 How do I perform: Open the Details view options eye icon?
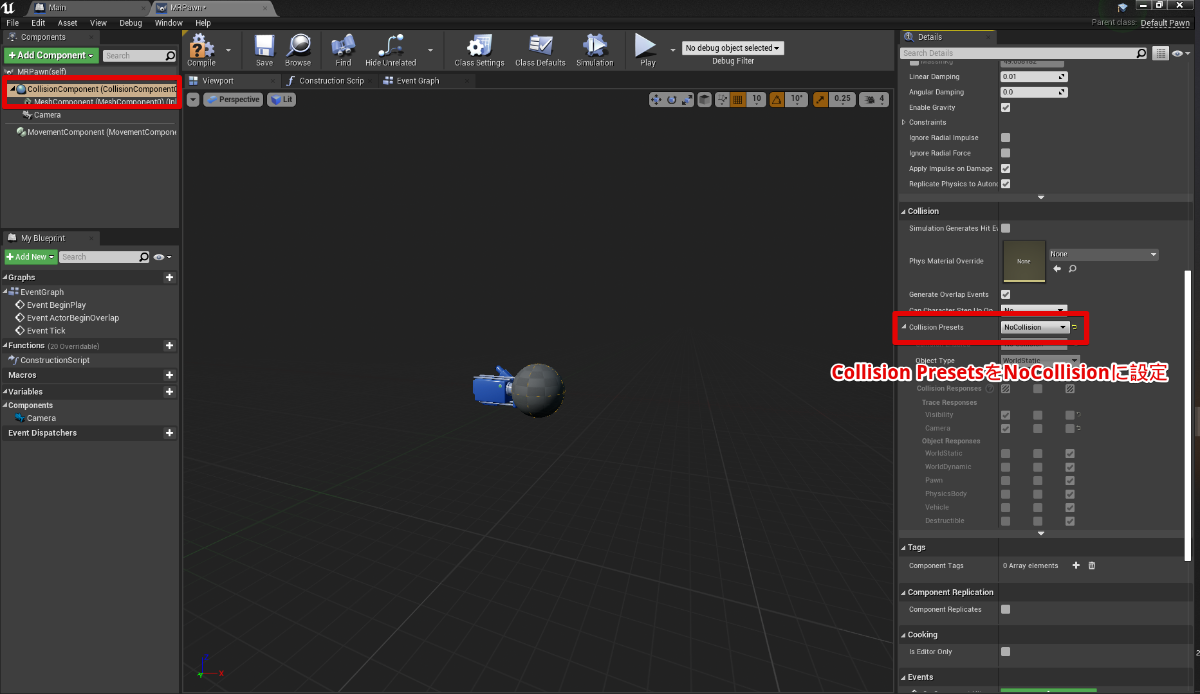tap(1179, 53)
